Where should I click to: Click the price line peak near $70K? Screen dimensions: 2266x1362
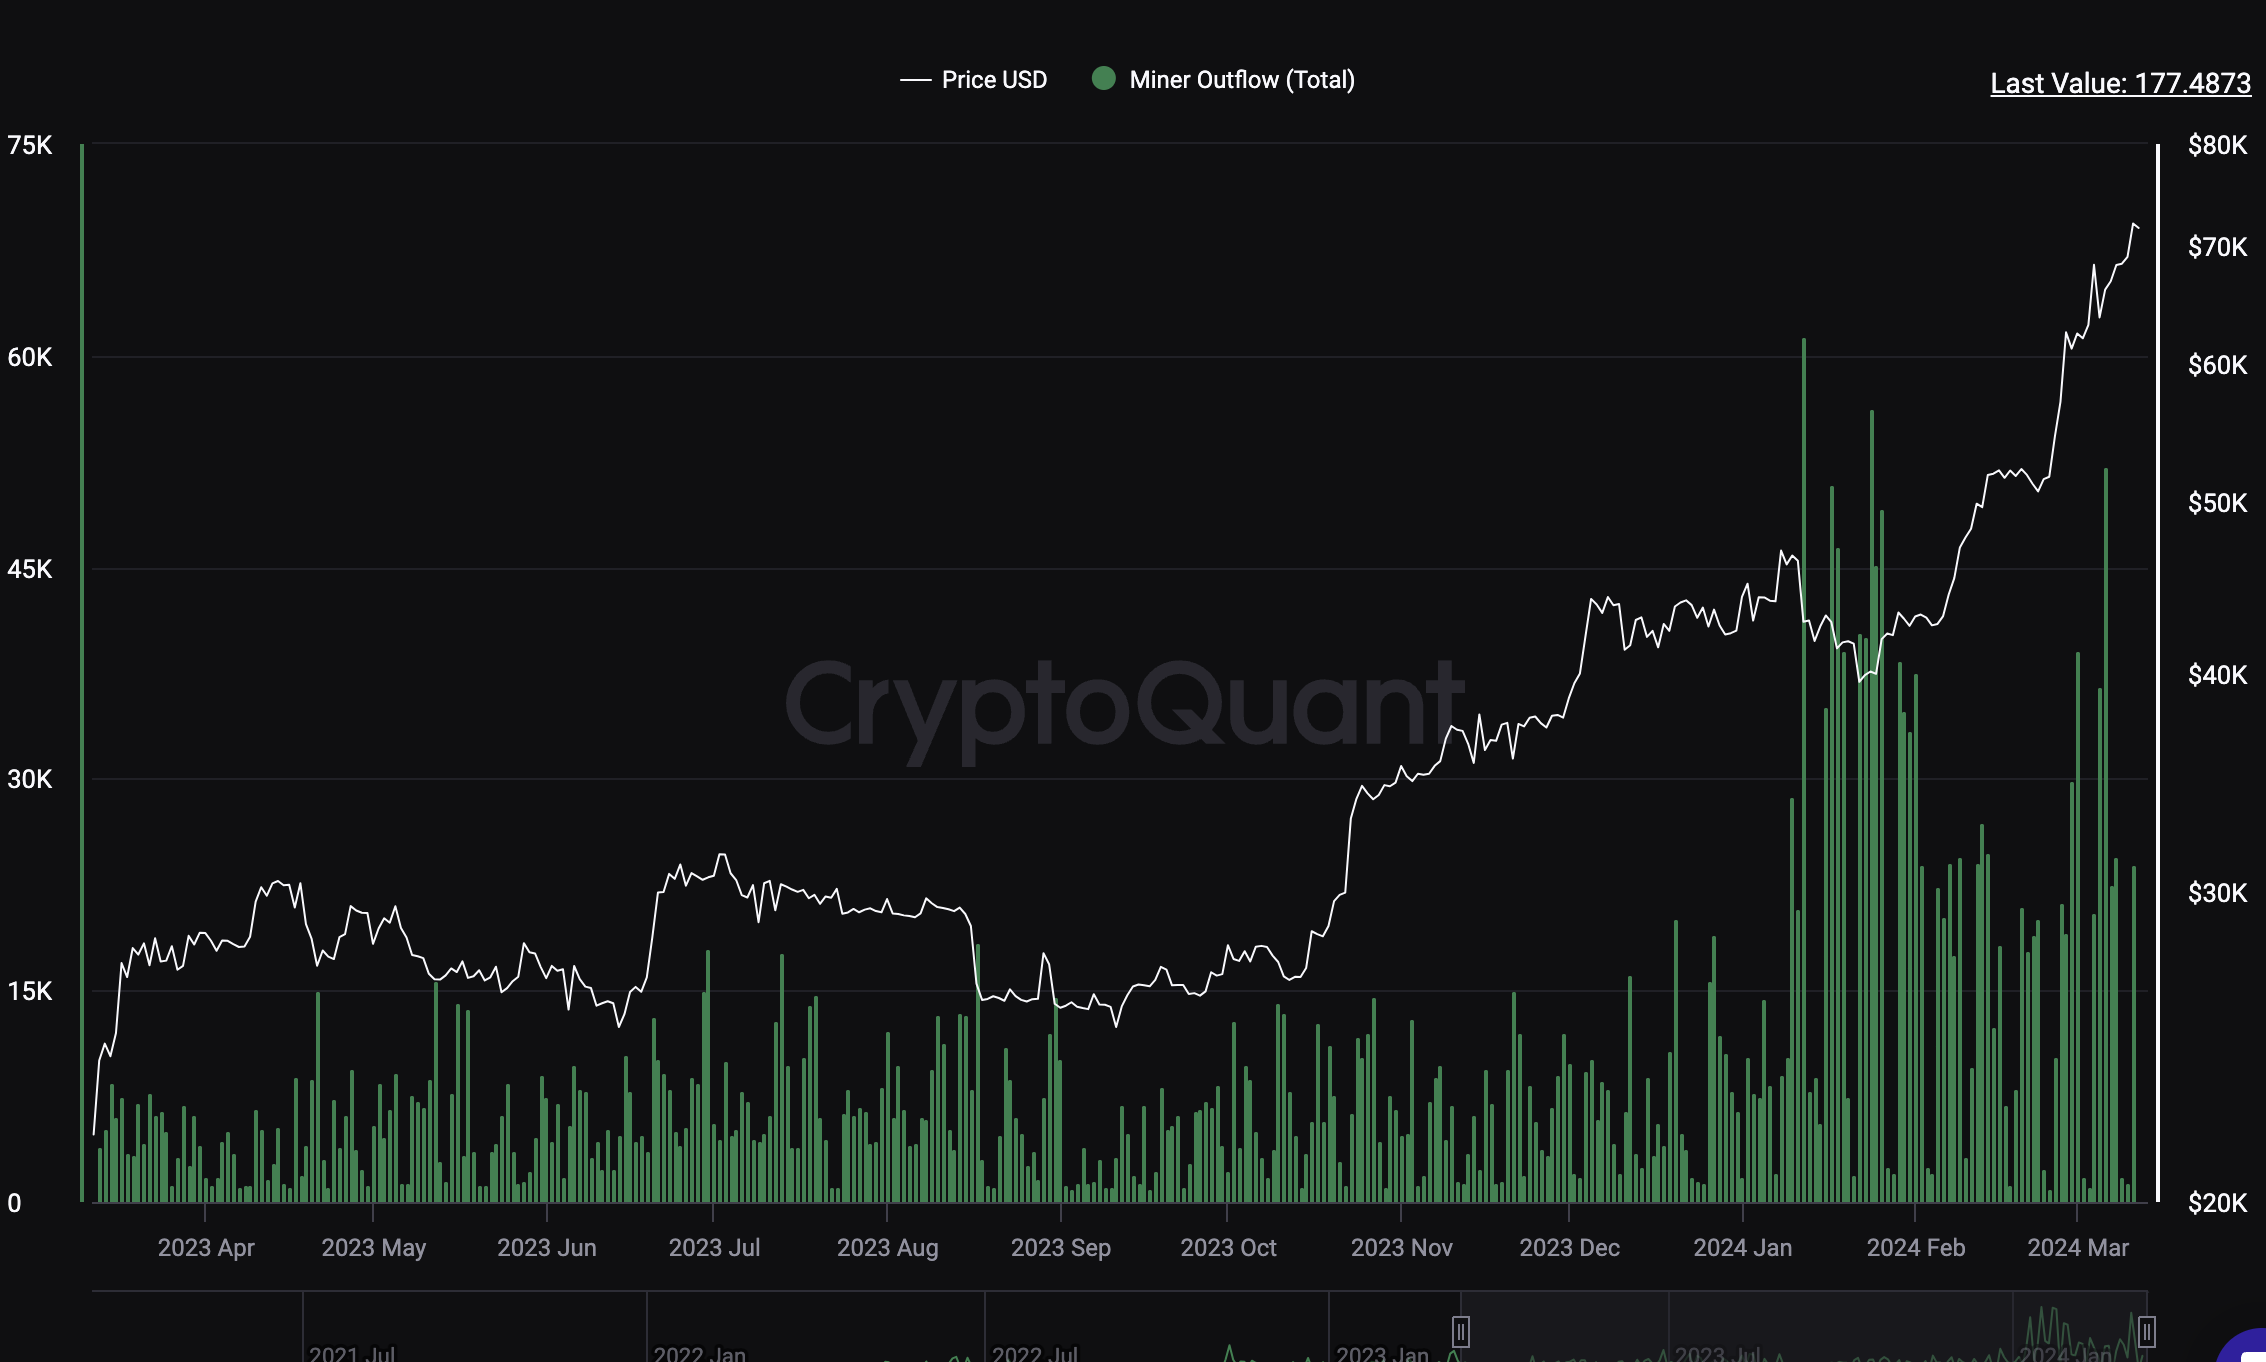(x=2134, y=226)
